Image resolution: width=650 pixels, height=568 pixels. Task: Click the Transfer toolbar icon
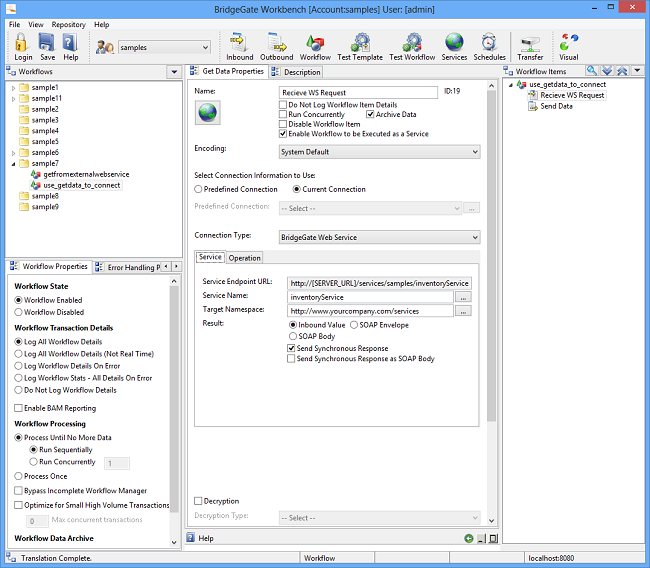pos(530,46)
